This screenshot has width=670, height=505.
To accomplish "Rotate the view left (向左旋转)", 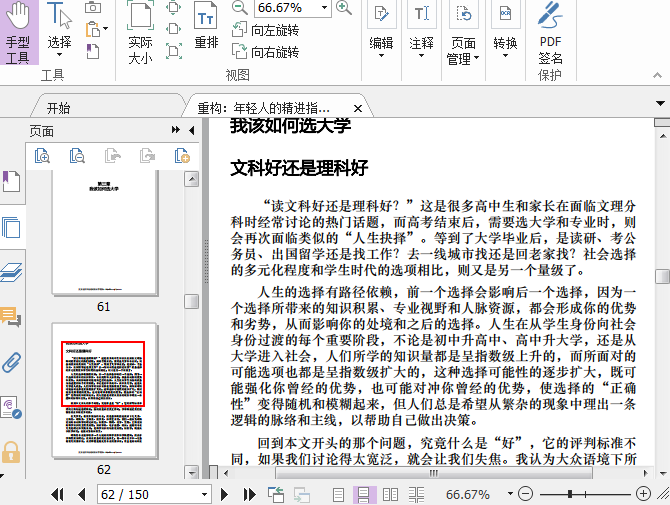I will [265, 30].
